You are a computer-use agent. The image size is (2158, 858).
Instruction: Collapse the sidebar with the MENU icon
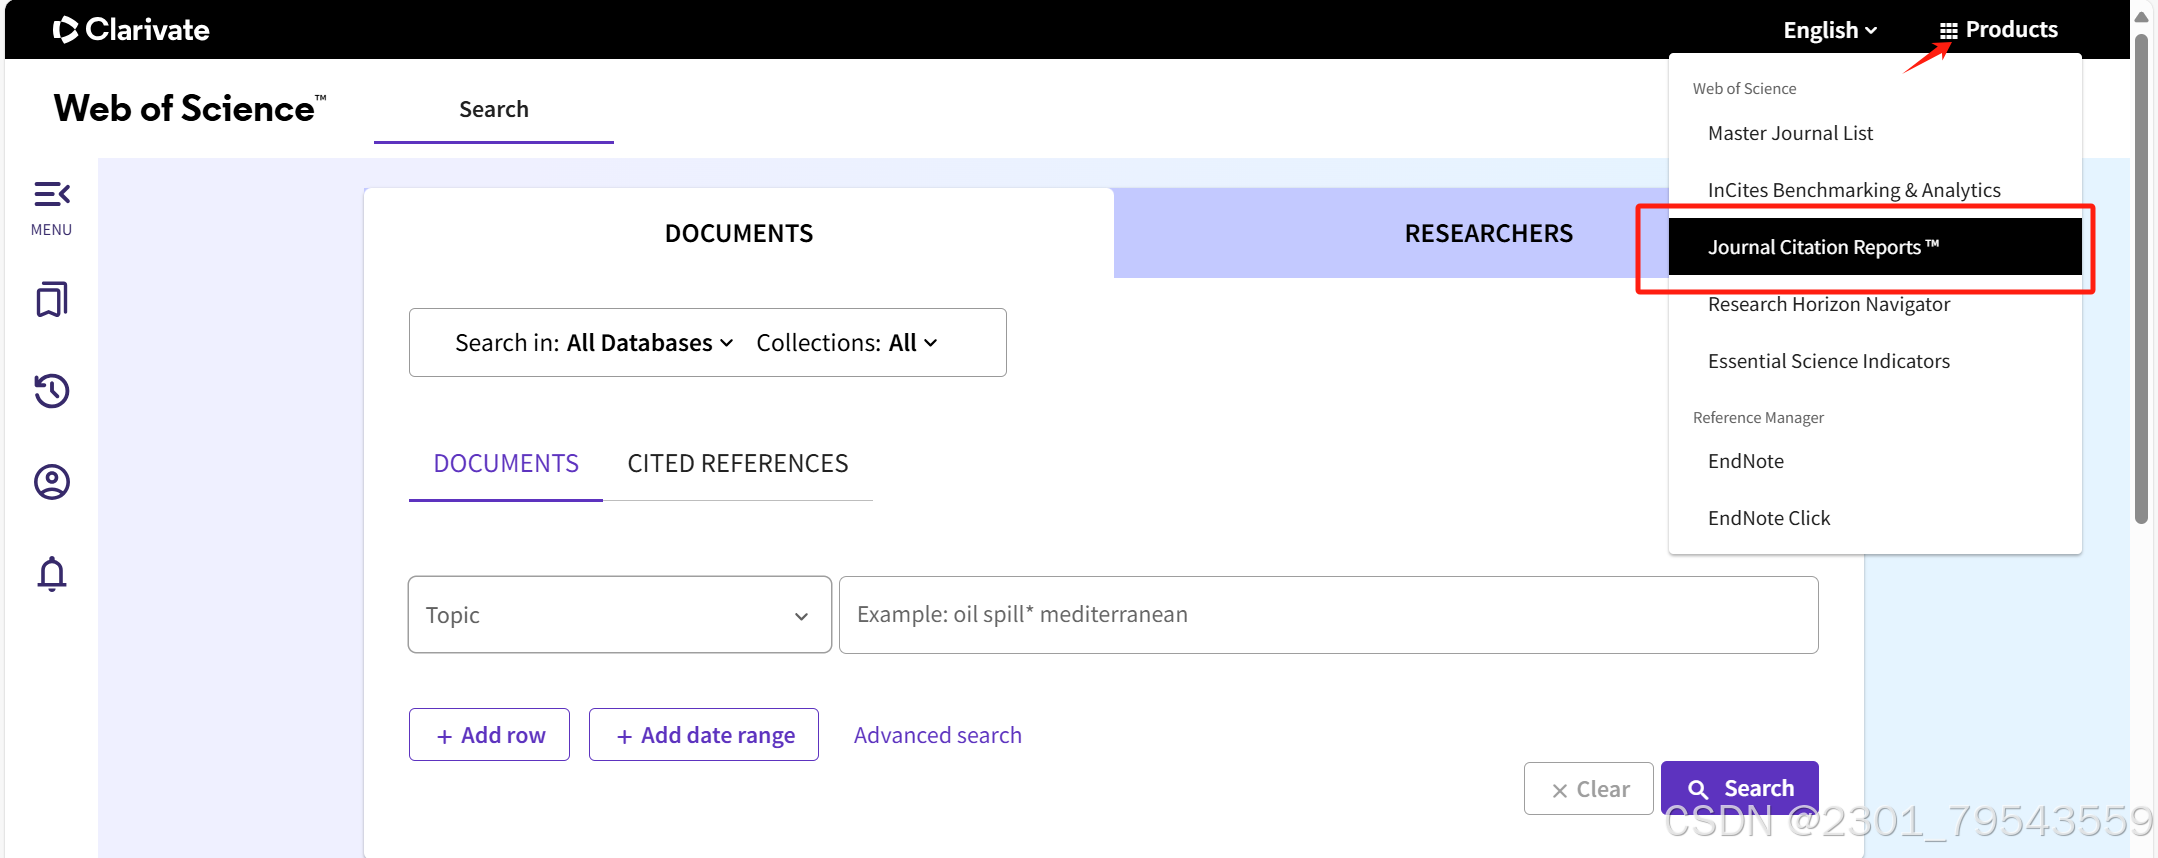click(52, 208)
